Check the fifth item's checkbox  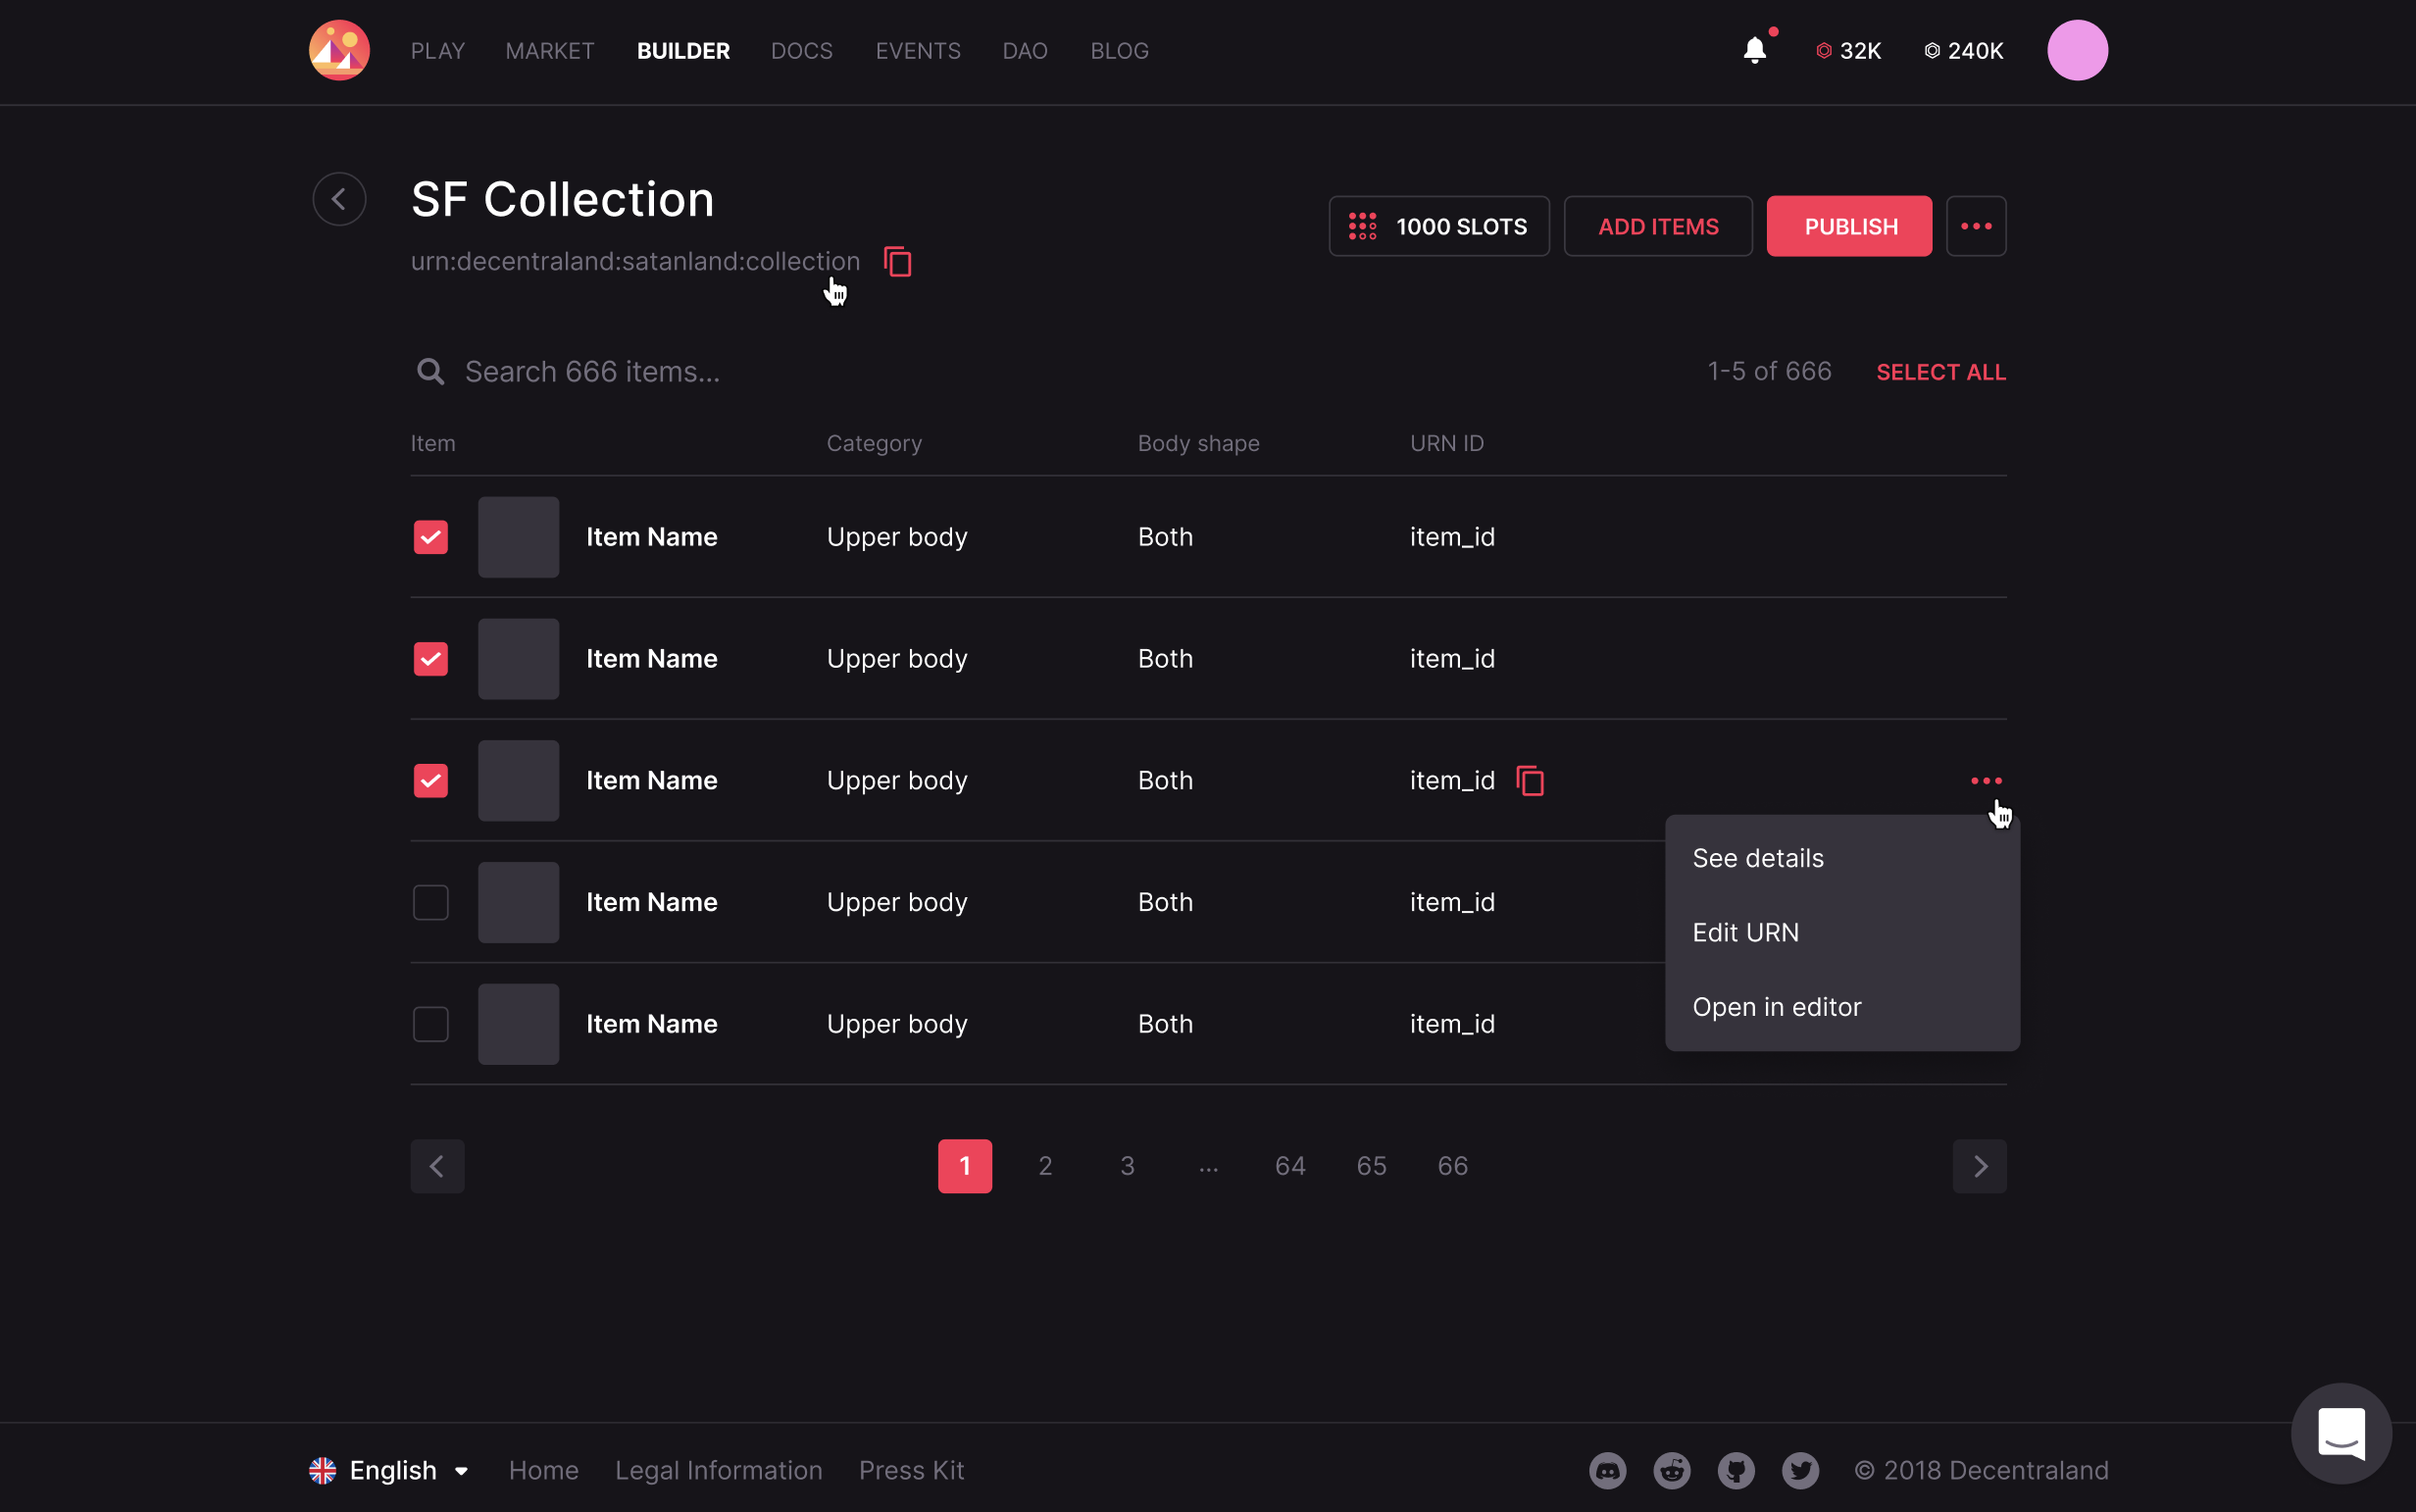pos(431,1024)
